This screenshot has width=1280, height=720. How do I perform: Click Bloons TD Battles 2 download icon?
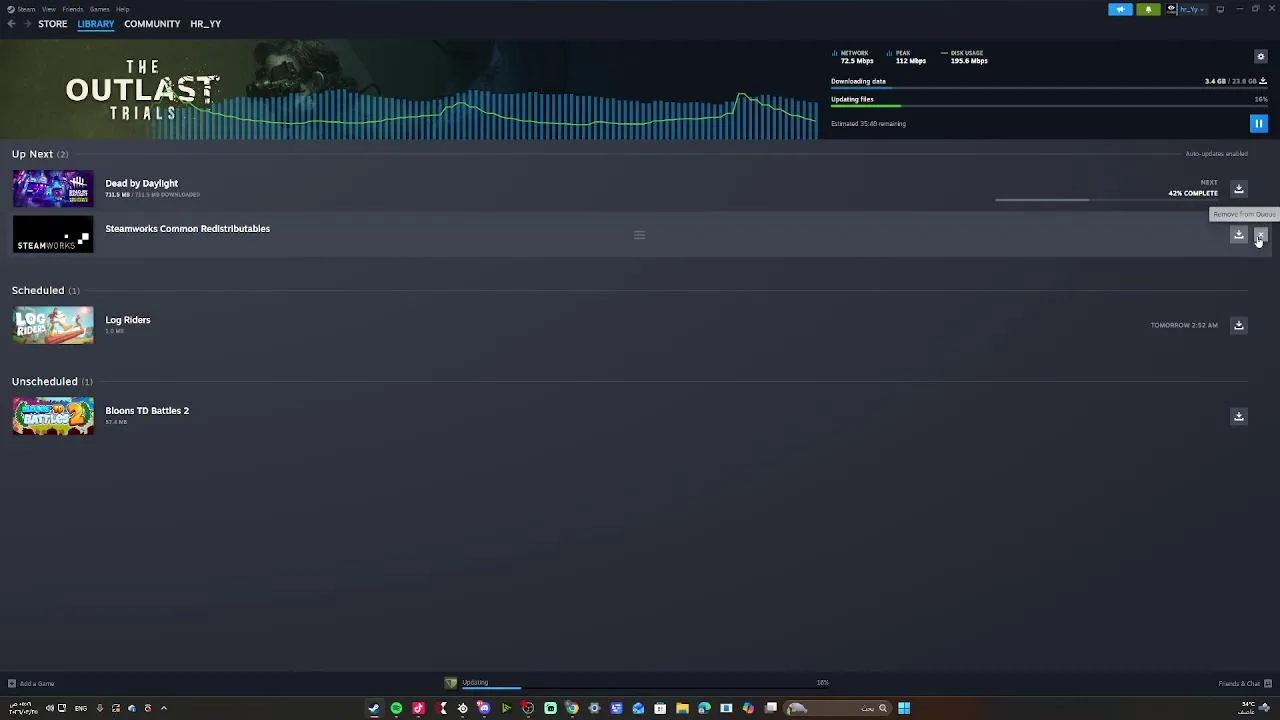(1239, 416)
